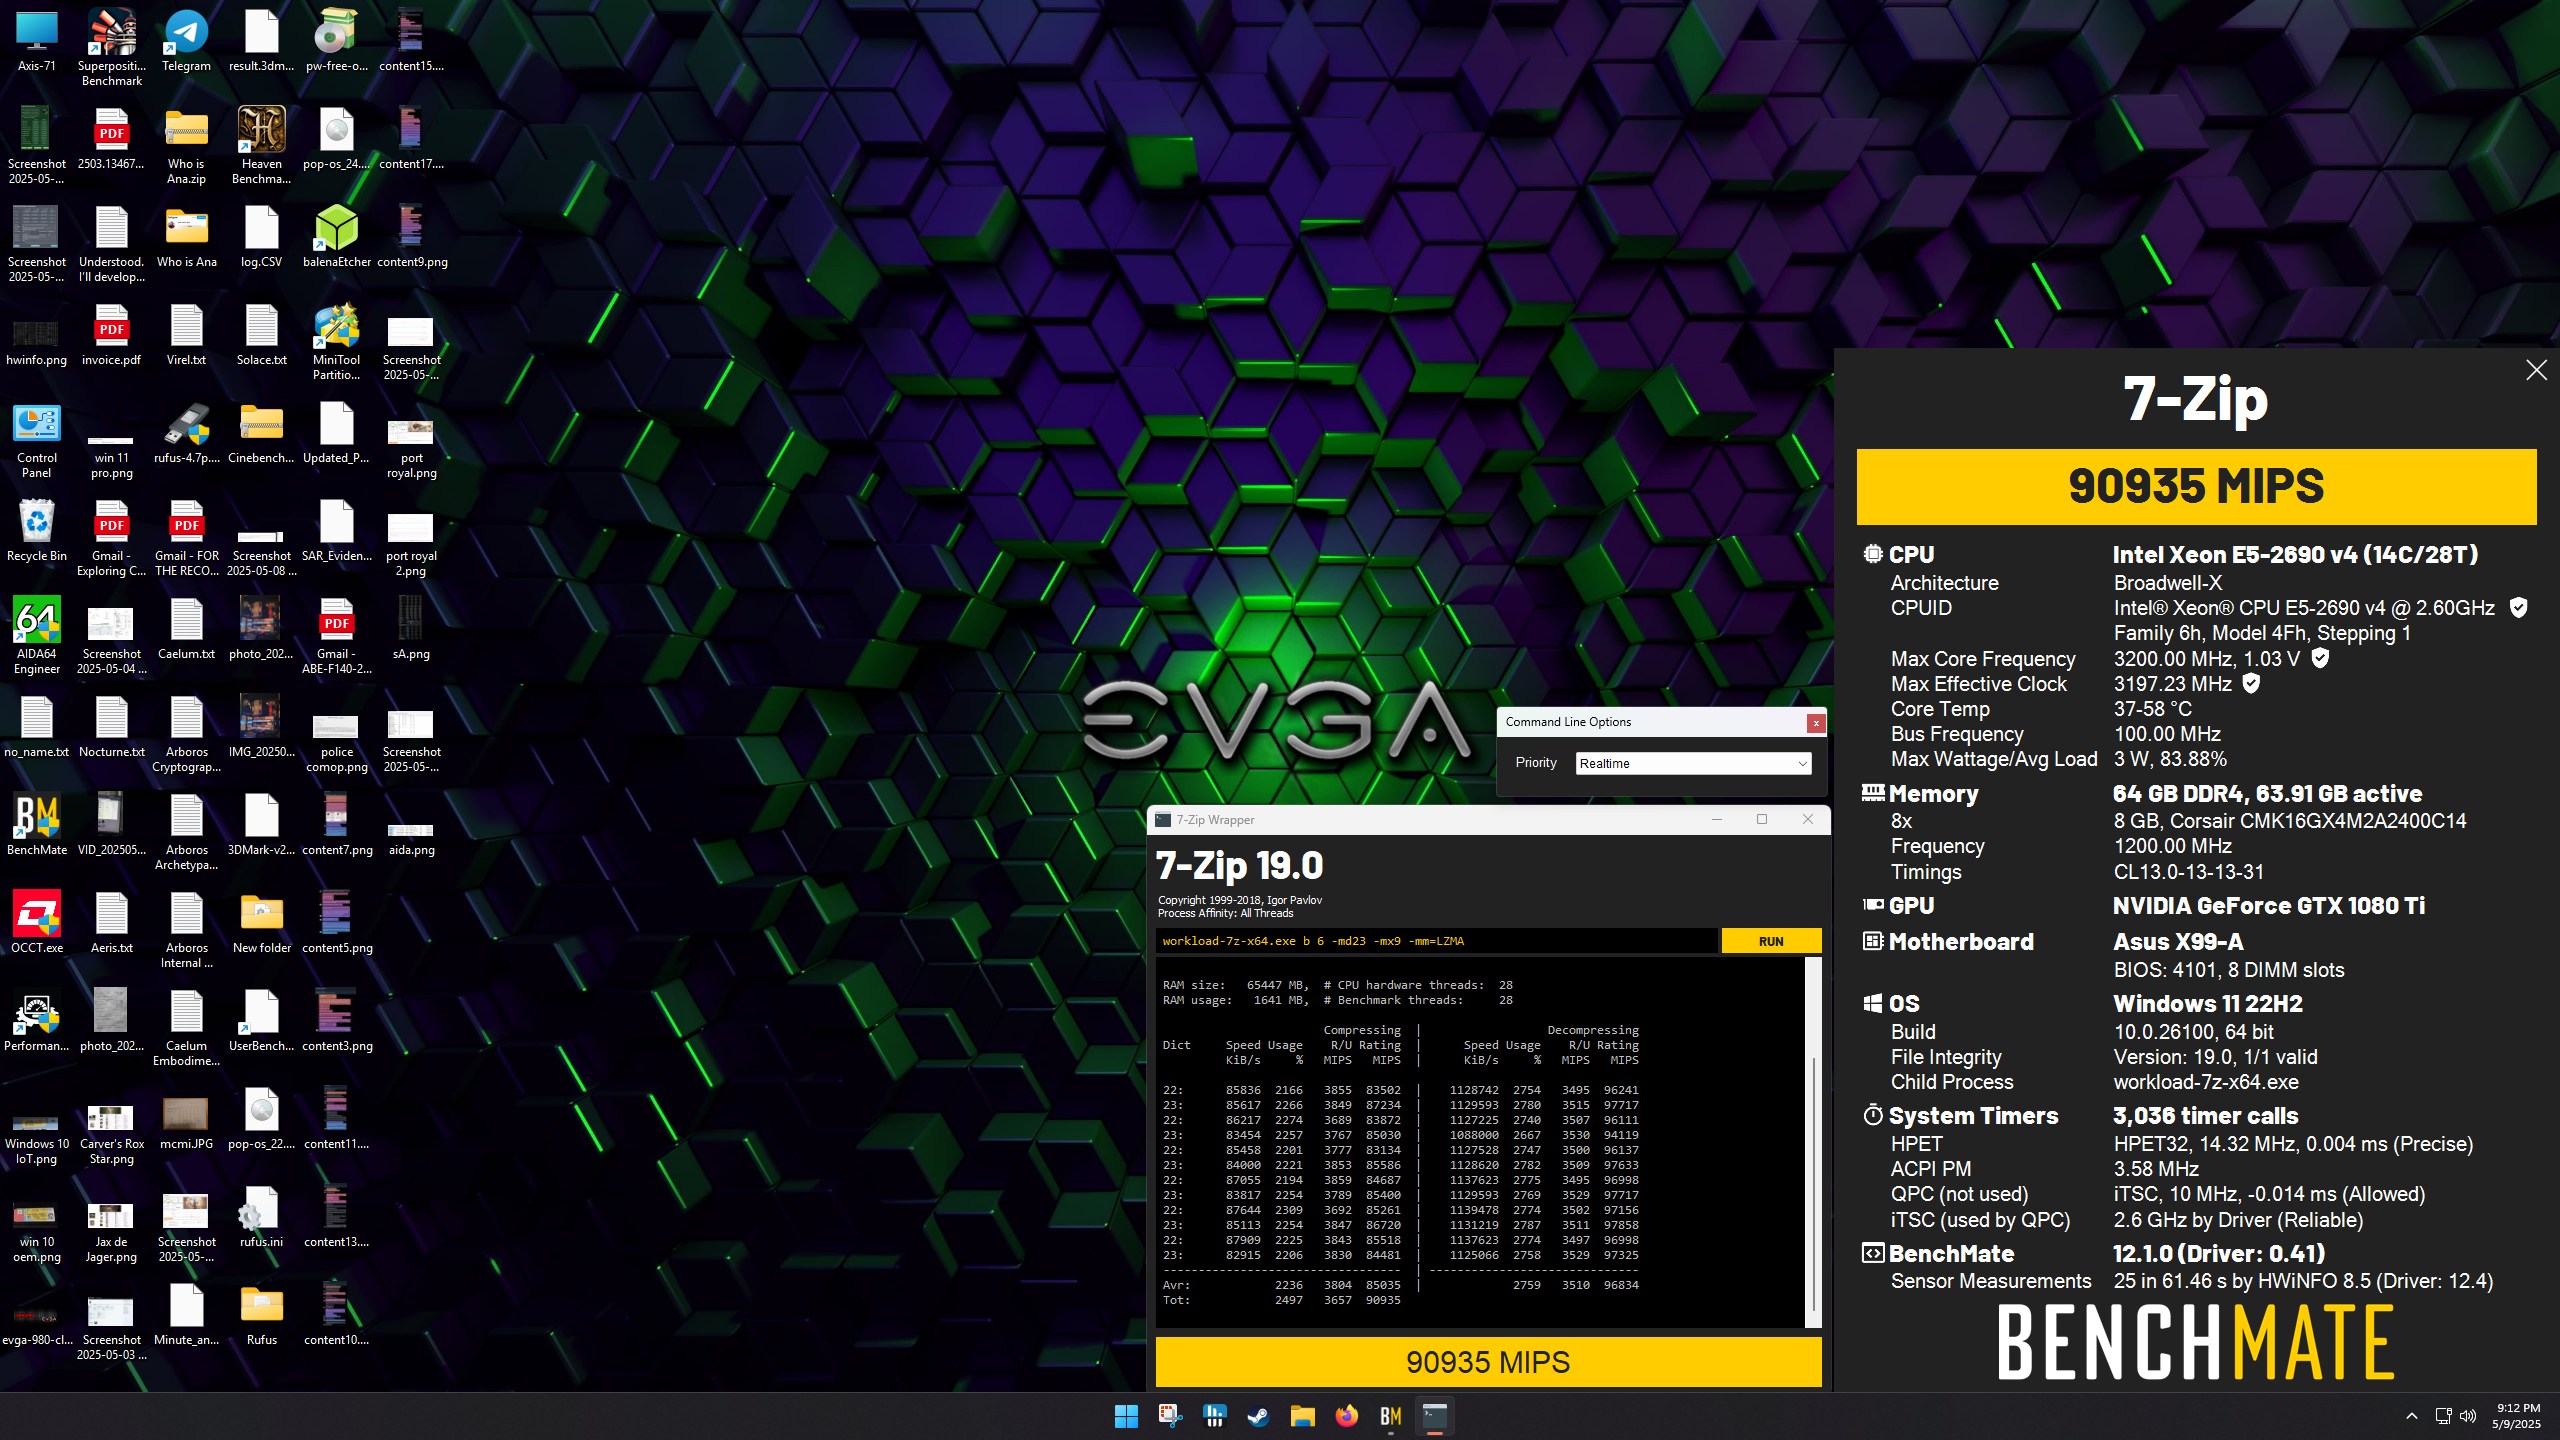
Task: Click 'NVIDIA GeForce GTX 1080 Ti' text
Action: tap(2268, 906)
